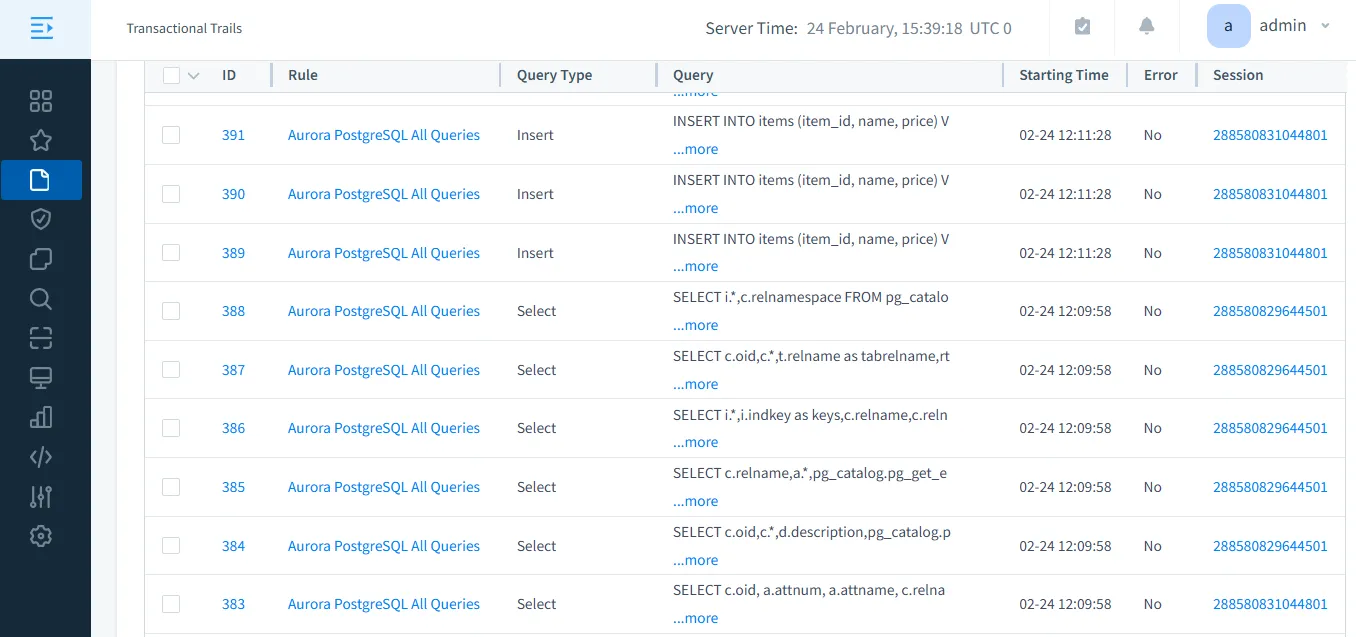Sort by the ID column header

229,75
